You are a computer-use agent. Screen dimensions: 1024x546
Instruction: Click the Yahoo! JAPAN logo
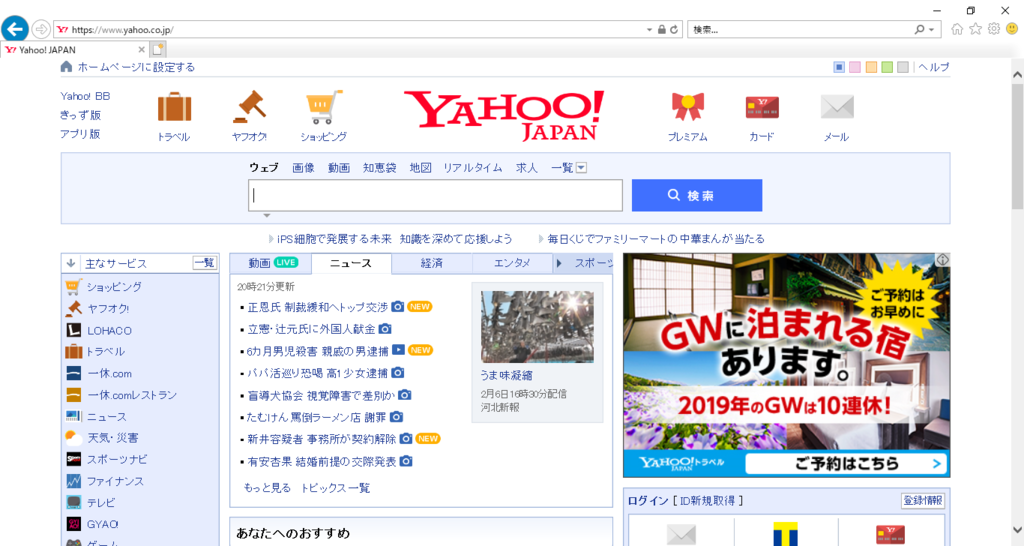504,116
